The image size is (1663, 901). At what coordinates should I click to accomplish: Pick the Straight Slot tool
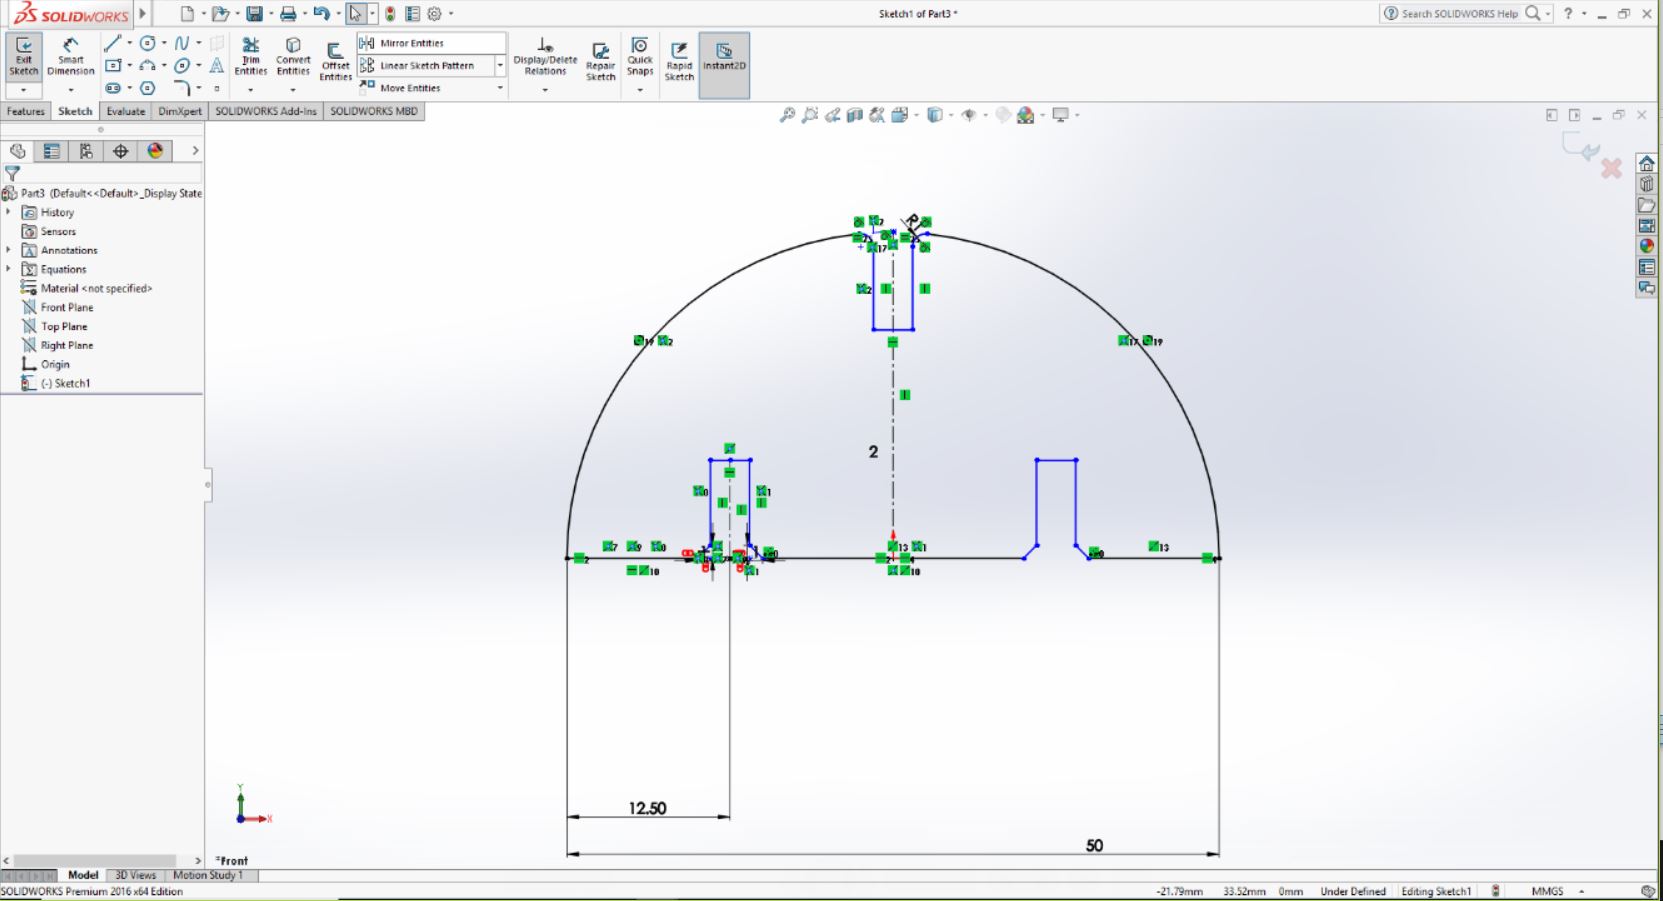coord(112,88)
